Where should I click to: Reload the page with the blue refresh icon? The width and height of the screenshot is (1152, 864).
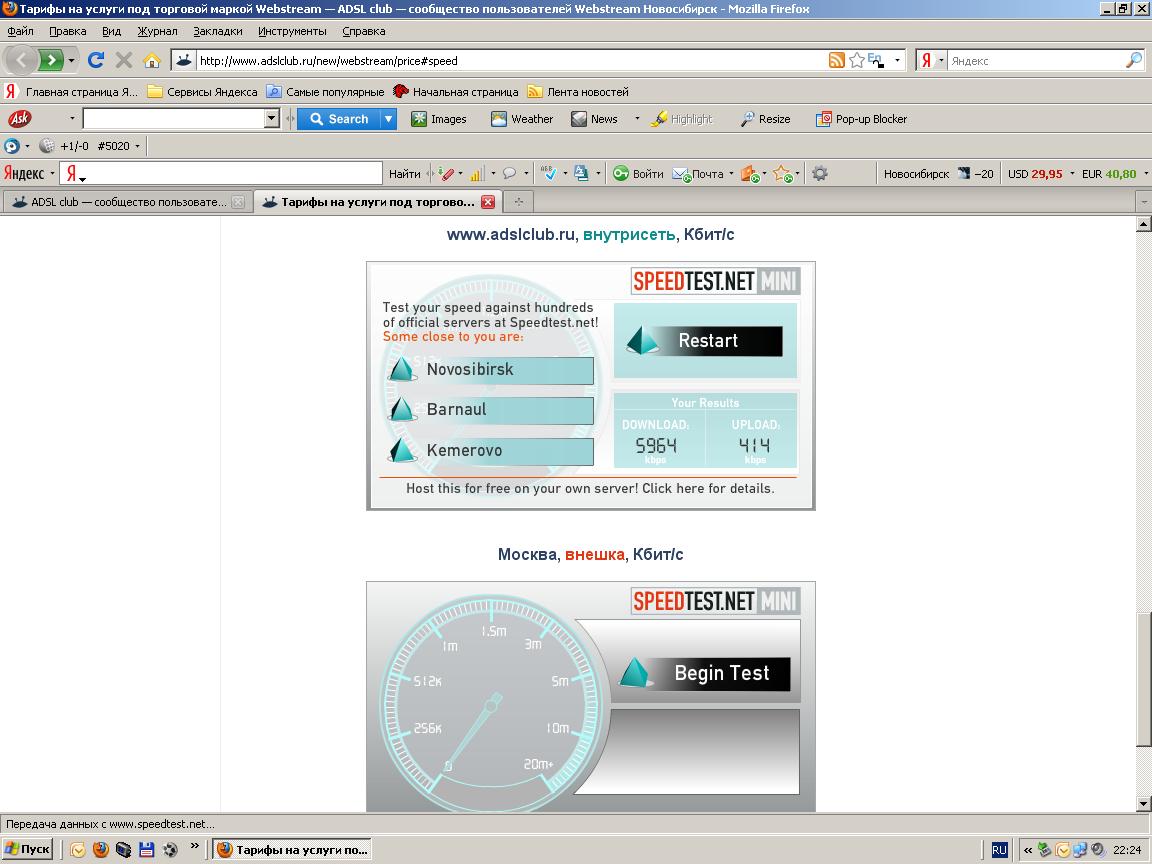click(96, 60)
